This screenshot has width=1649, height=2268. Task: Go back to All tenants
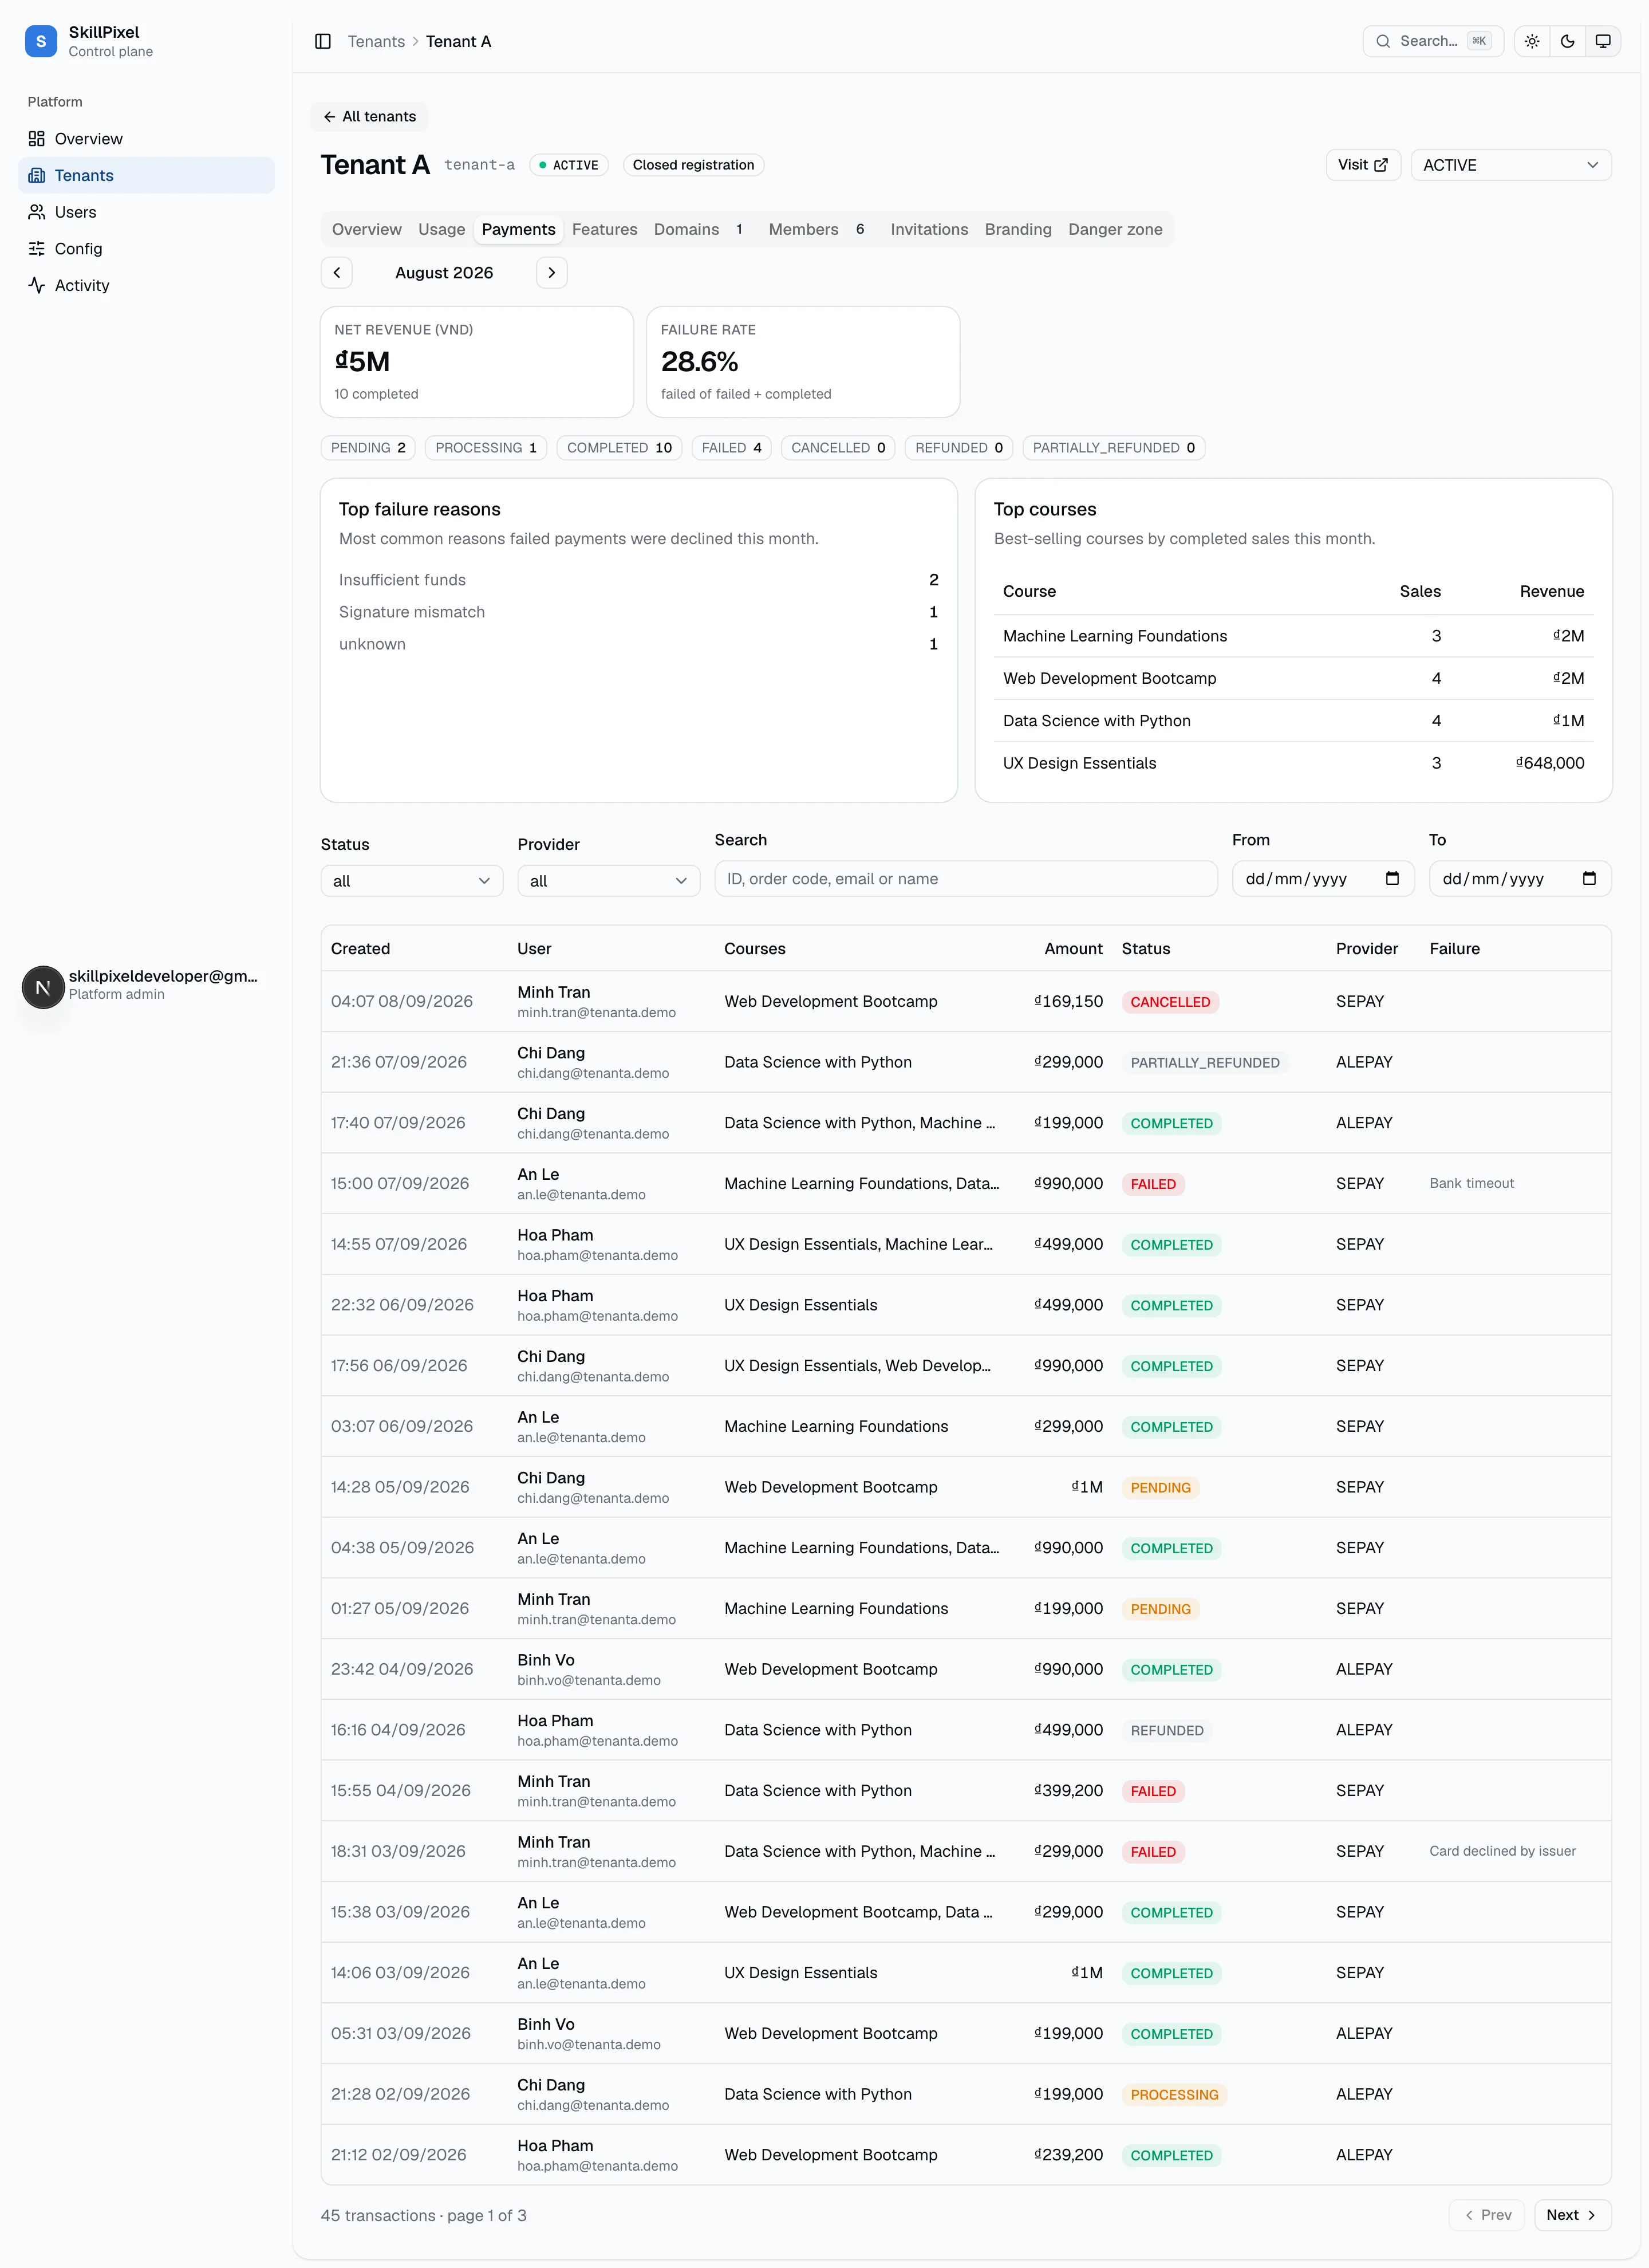point(369,117)
